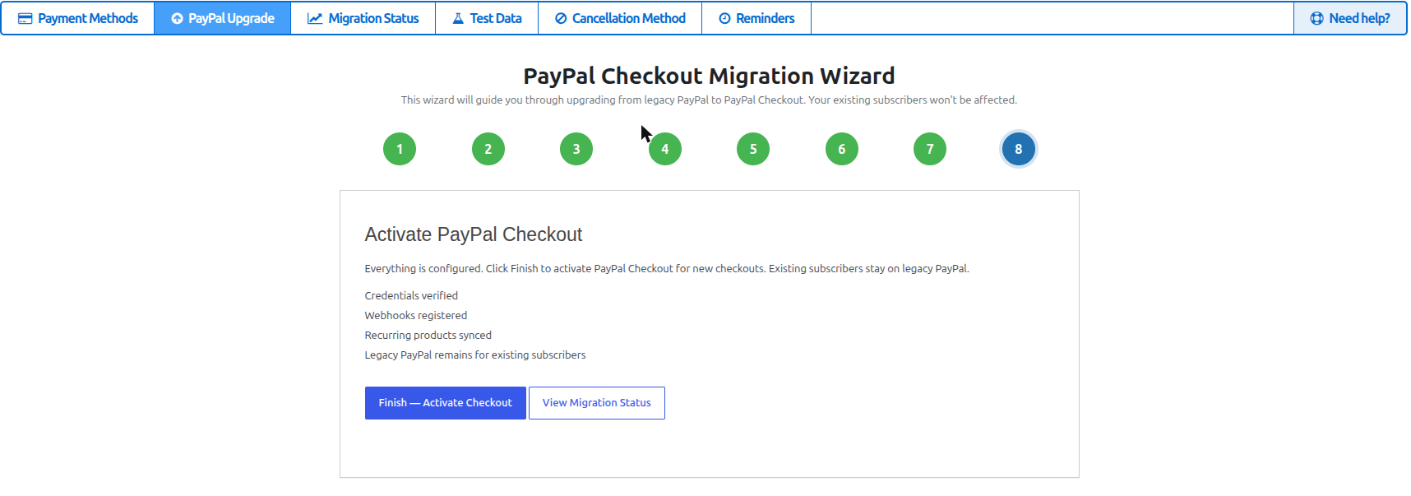
Task: Click the ban icon on Cancellation Method
Action: point(561,18)
